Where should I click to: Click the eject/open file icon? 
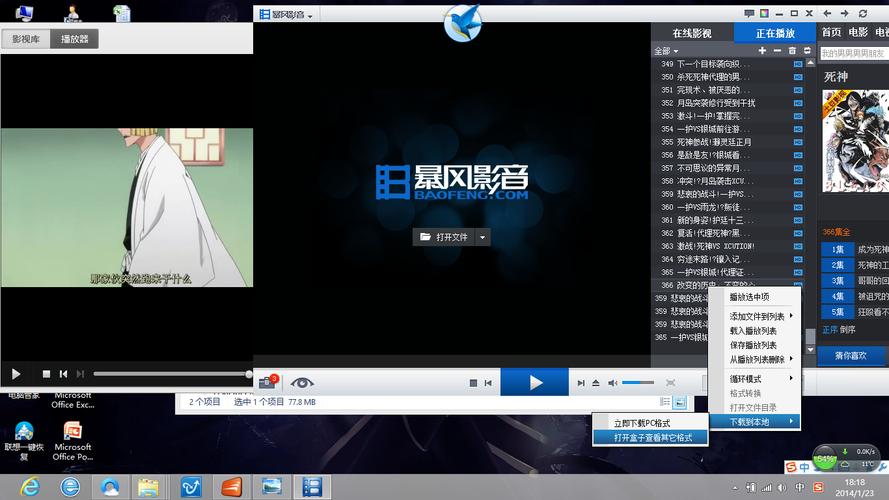click(x=596, y=383)
